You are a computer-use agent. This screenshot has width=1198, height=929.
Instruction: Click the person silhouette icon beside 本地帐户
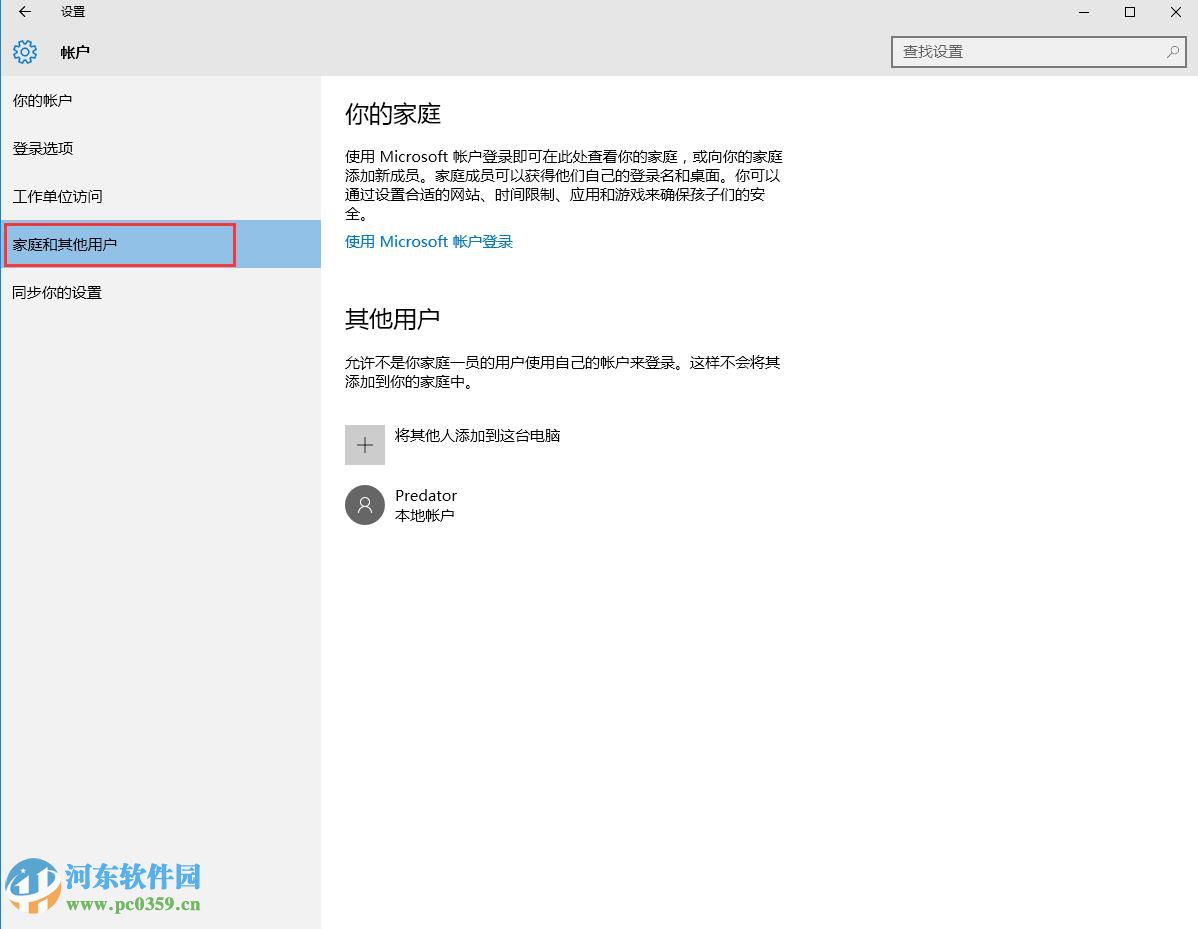[364, 505]
